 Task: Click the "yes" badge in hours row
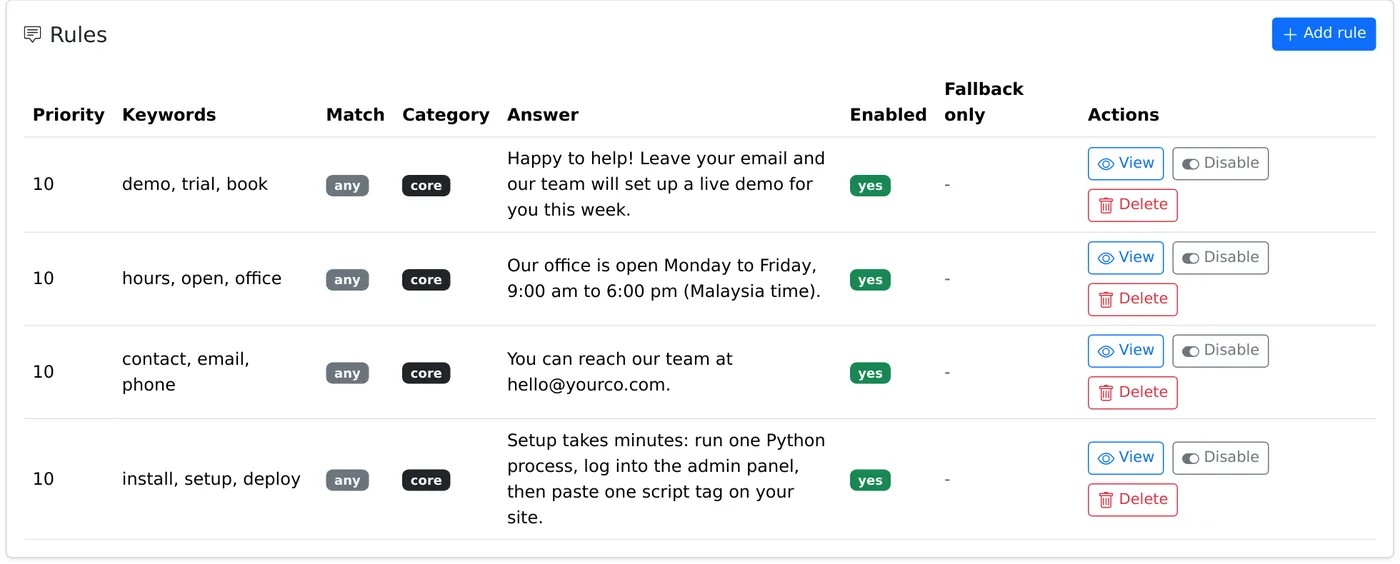870,280
